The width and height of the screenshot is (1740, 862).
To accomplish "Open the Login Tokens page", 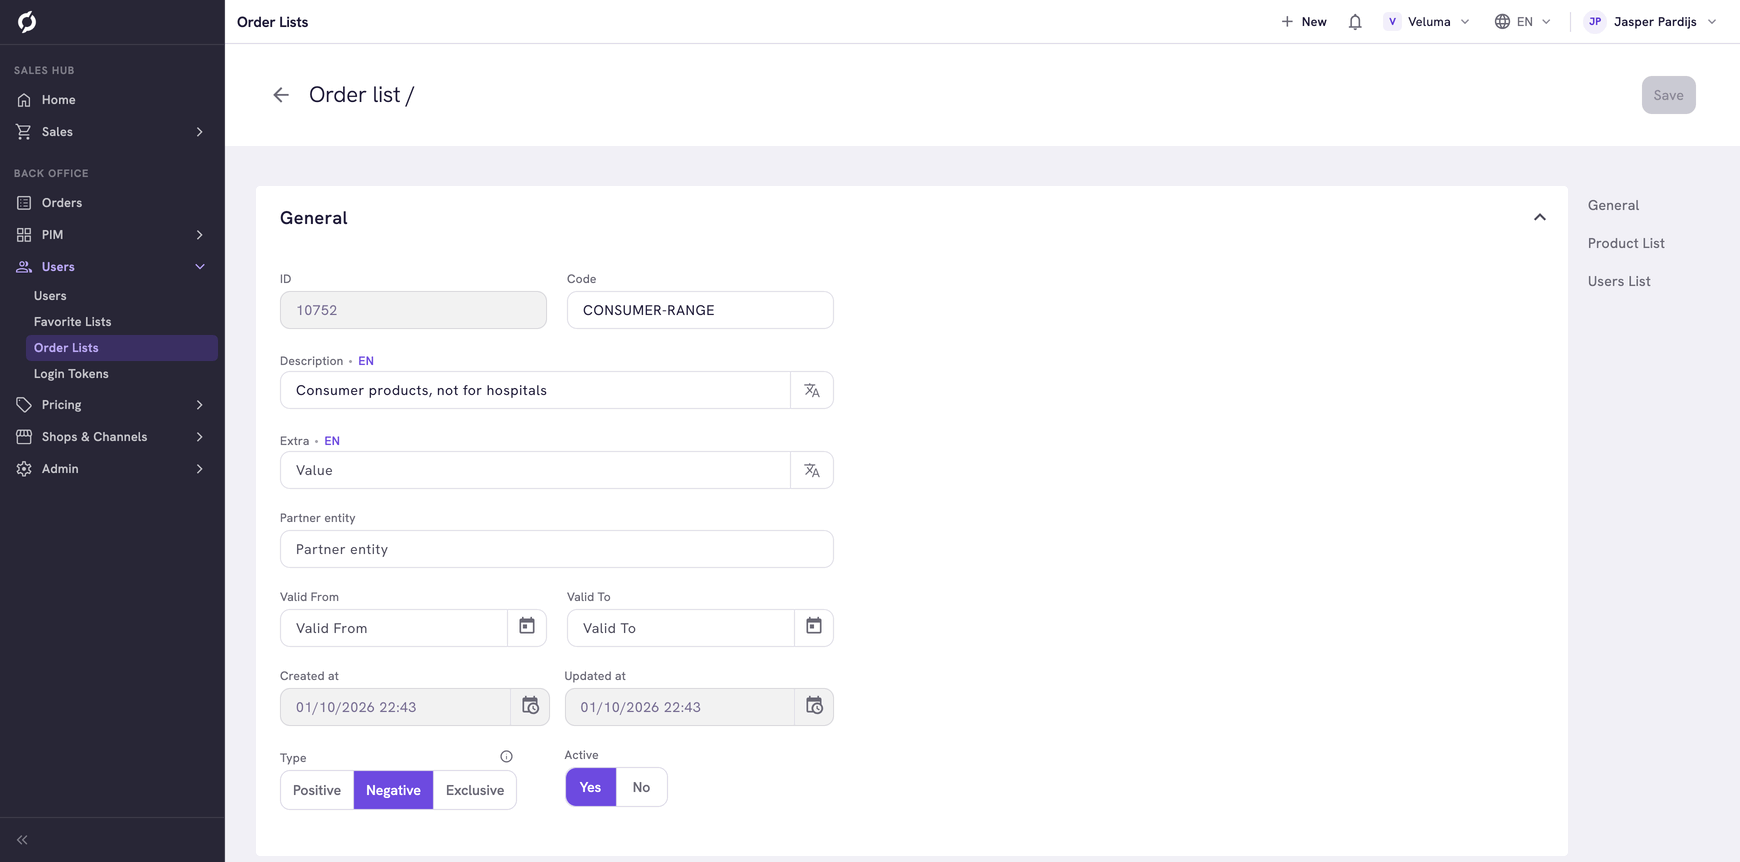I will click(x=71, y=374).
